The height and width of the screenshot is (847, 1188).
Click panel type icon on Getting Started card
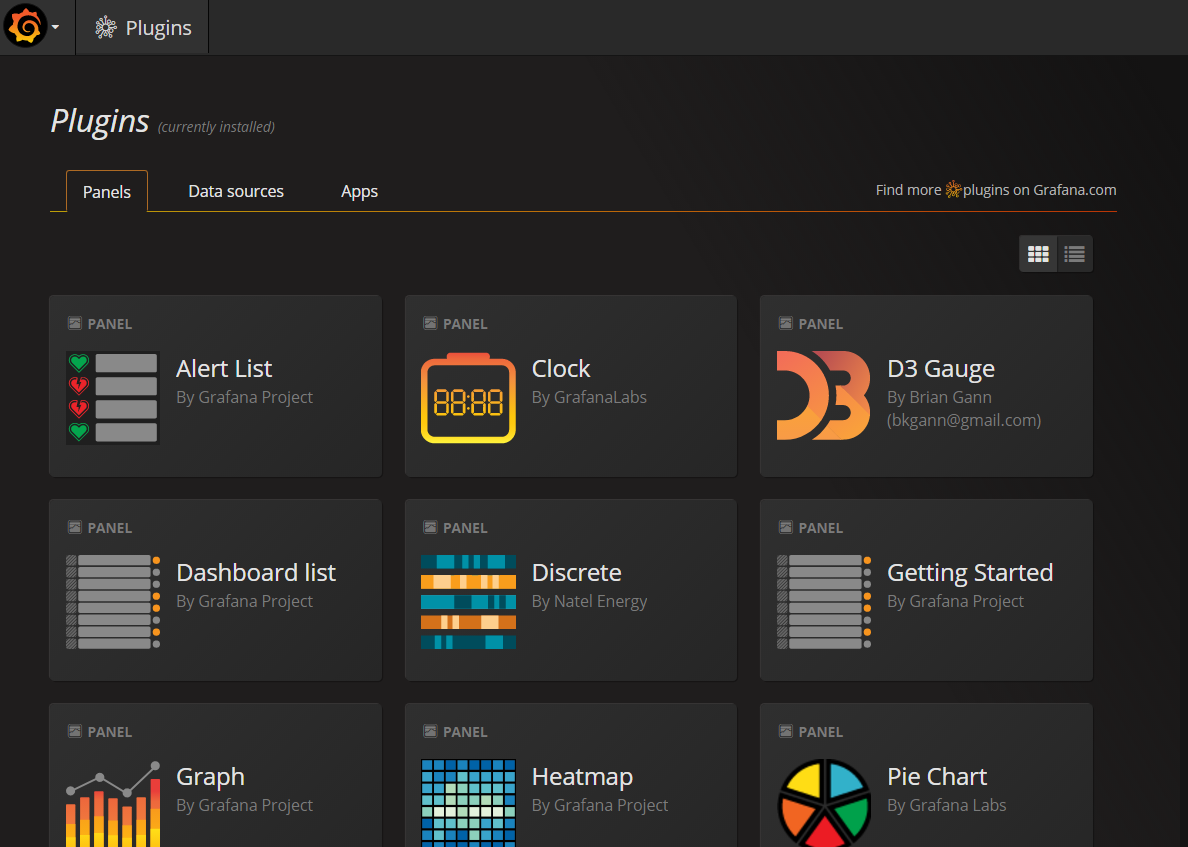click(786, 527)
